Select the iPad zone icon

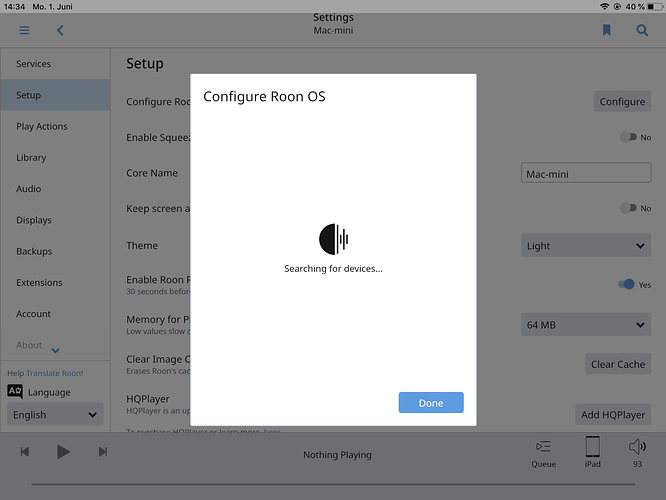[x=593, y=446]
